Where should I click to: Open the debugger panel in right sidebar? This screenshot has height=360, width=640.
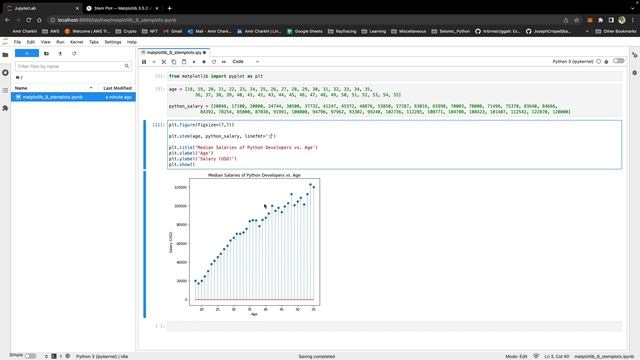pyautogui.click(x=635, y=73)
